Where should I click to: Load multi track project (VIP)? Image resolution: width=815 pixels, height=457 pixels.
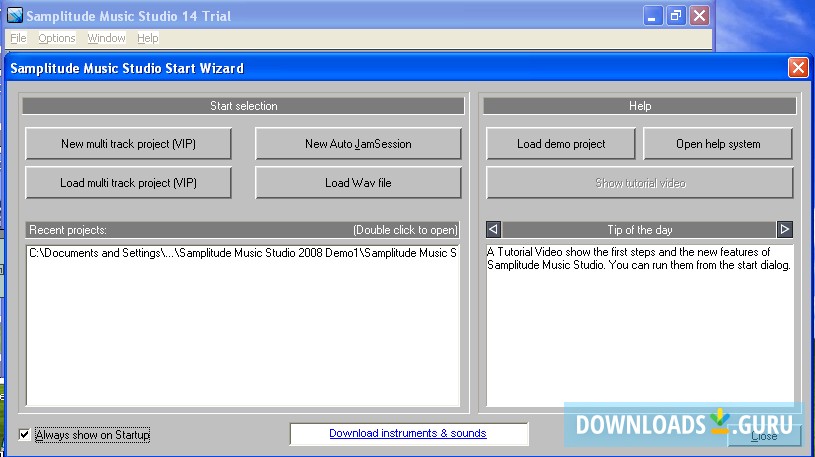tap(128, 182)
